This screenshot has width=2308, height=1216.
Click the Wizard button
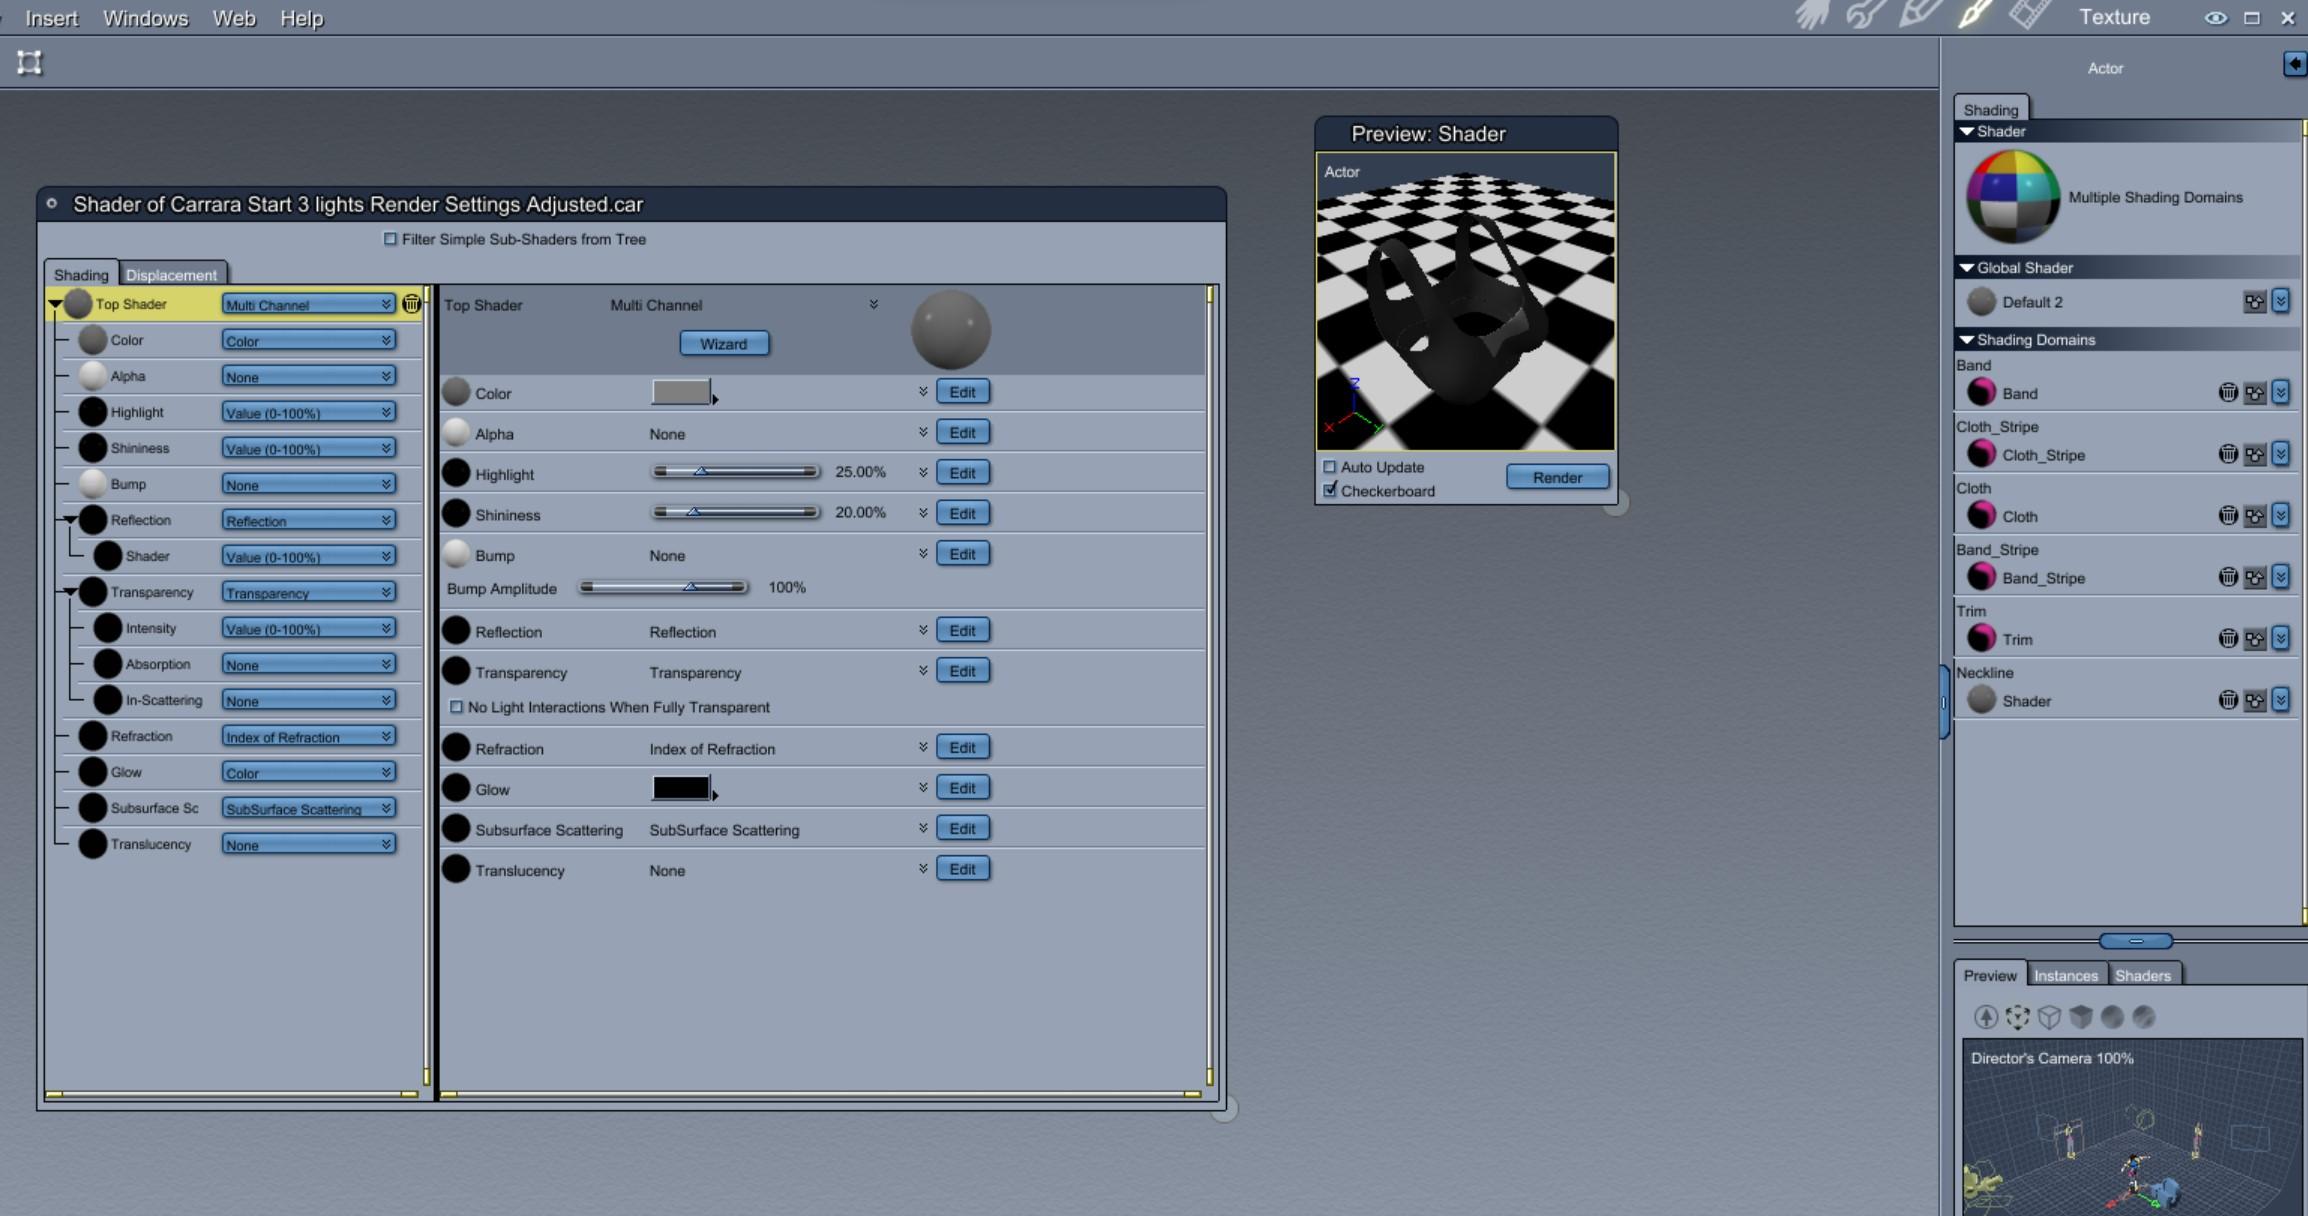723,344
